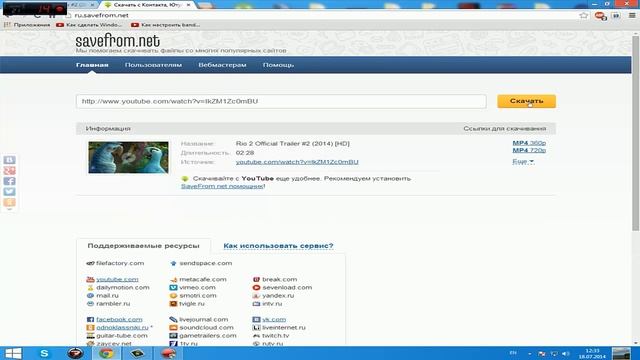Viewport: 640px width, 360px height.
Task: Click the yellow Скачать button
Action: click(x=526, y=101)
